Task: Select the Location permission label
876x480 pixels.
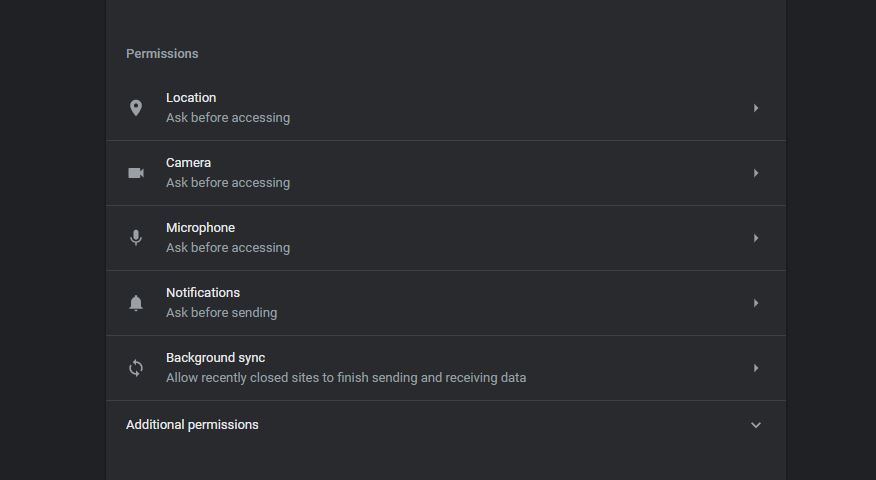Action: pyautogui.click(x=191, y=98)
